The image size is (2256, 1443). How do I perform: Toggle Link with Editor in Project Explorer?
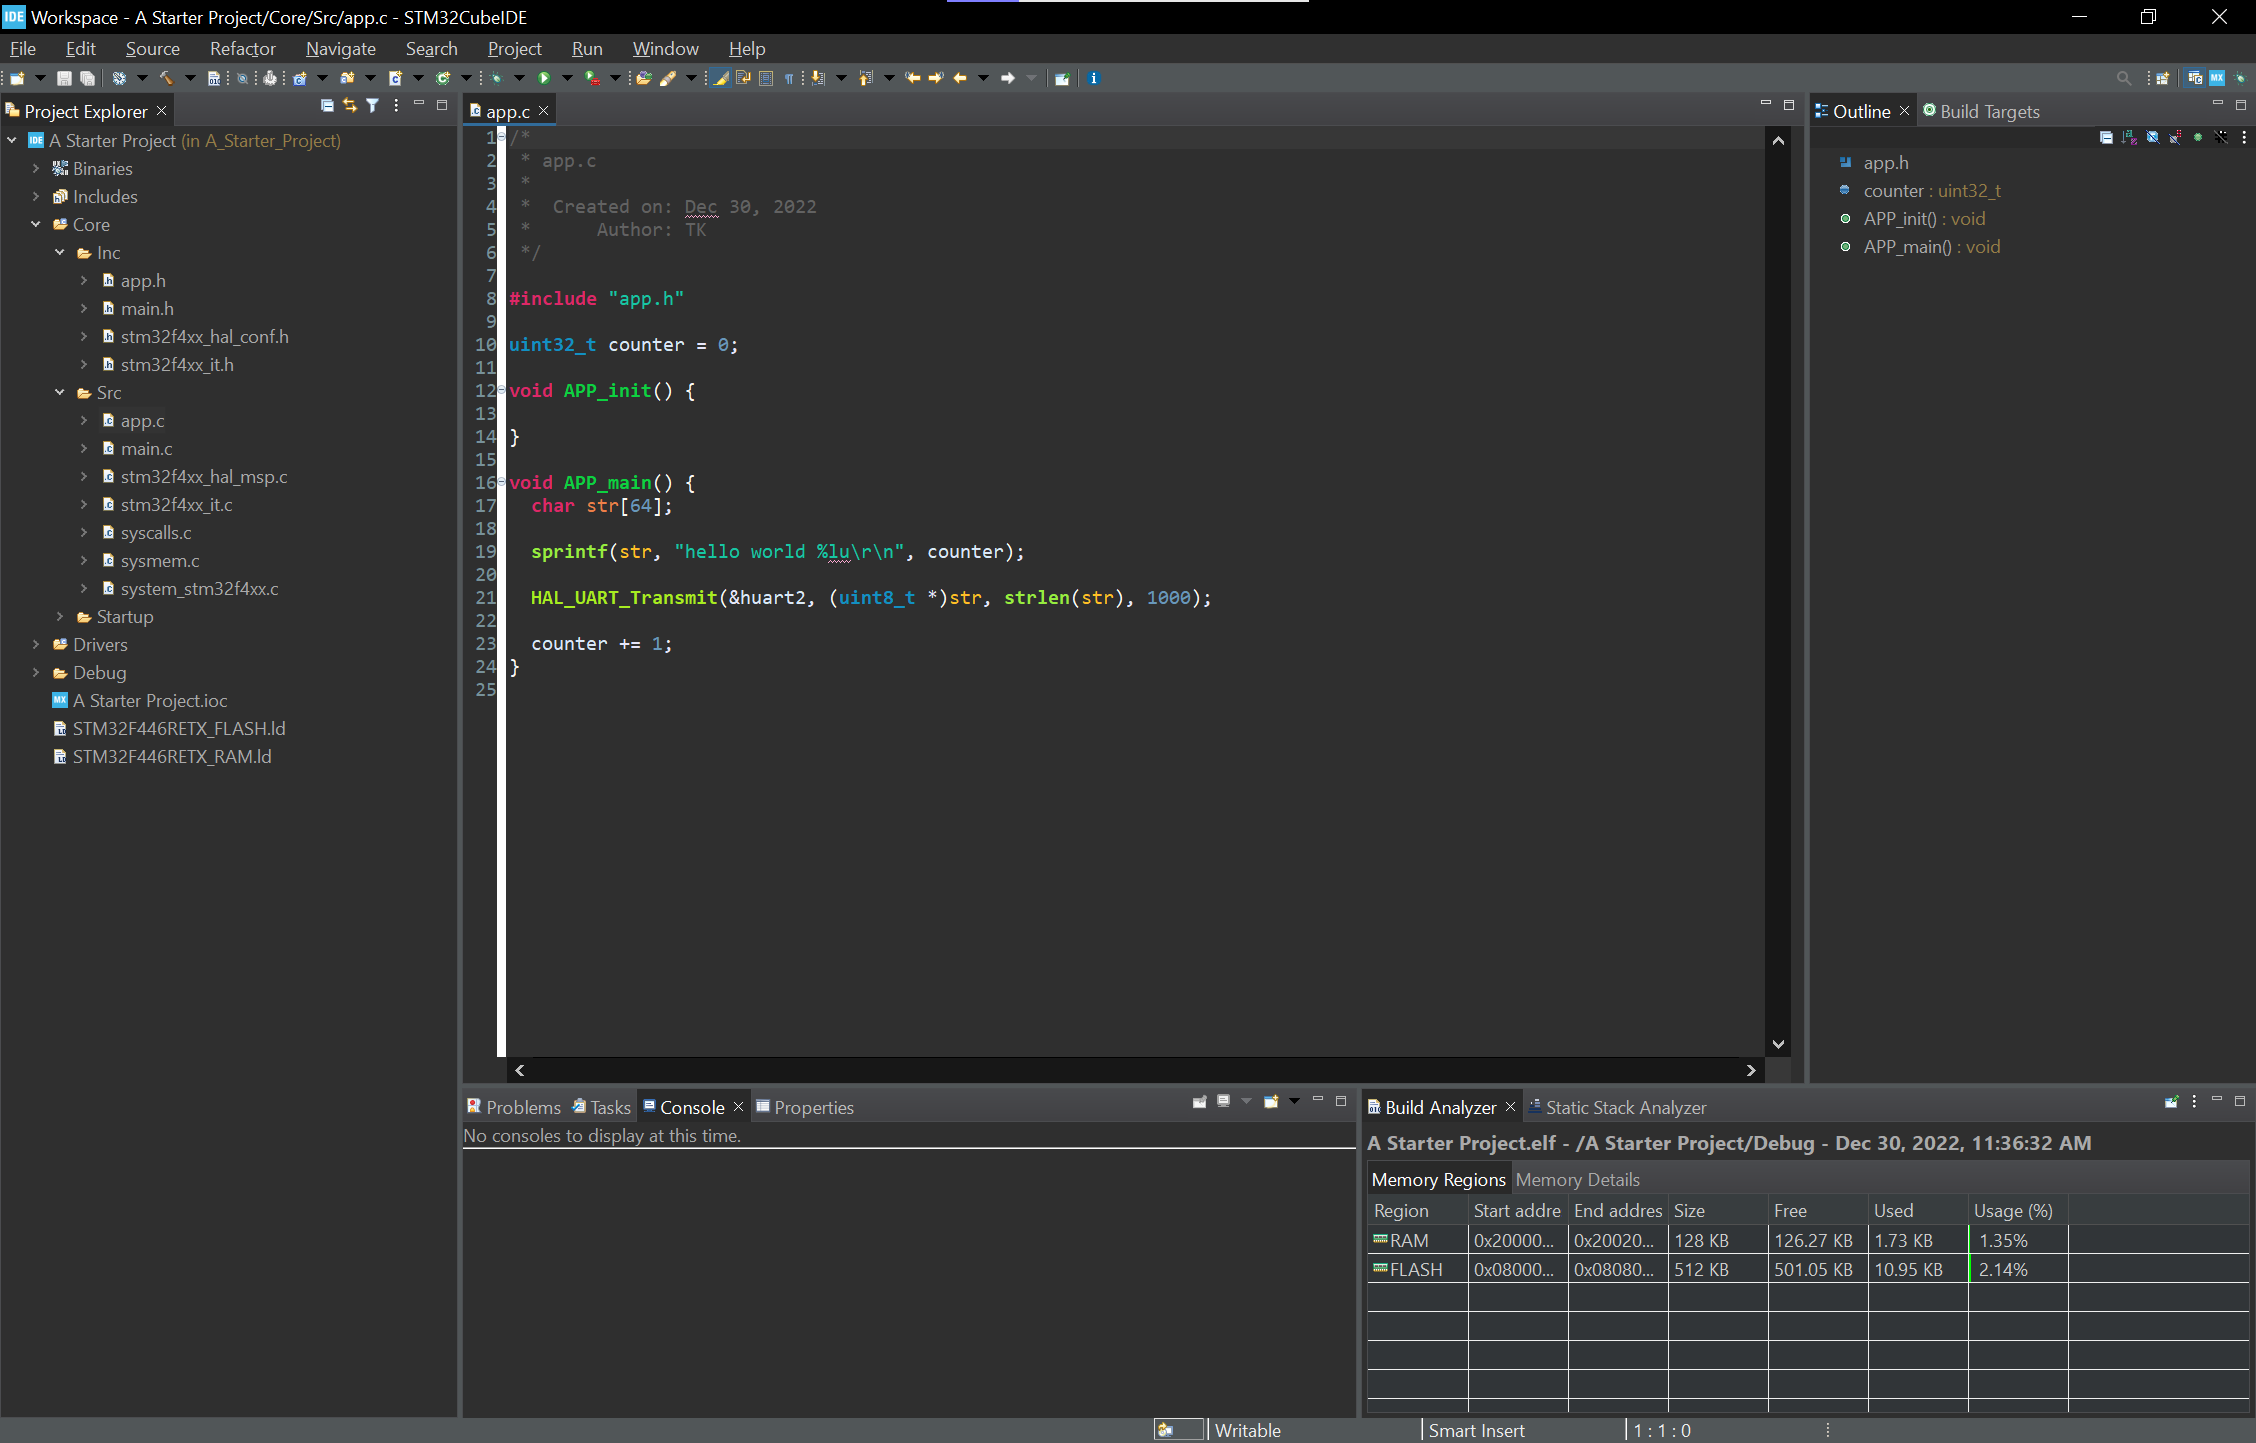click(x=349, y=105)
